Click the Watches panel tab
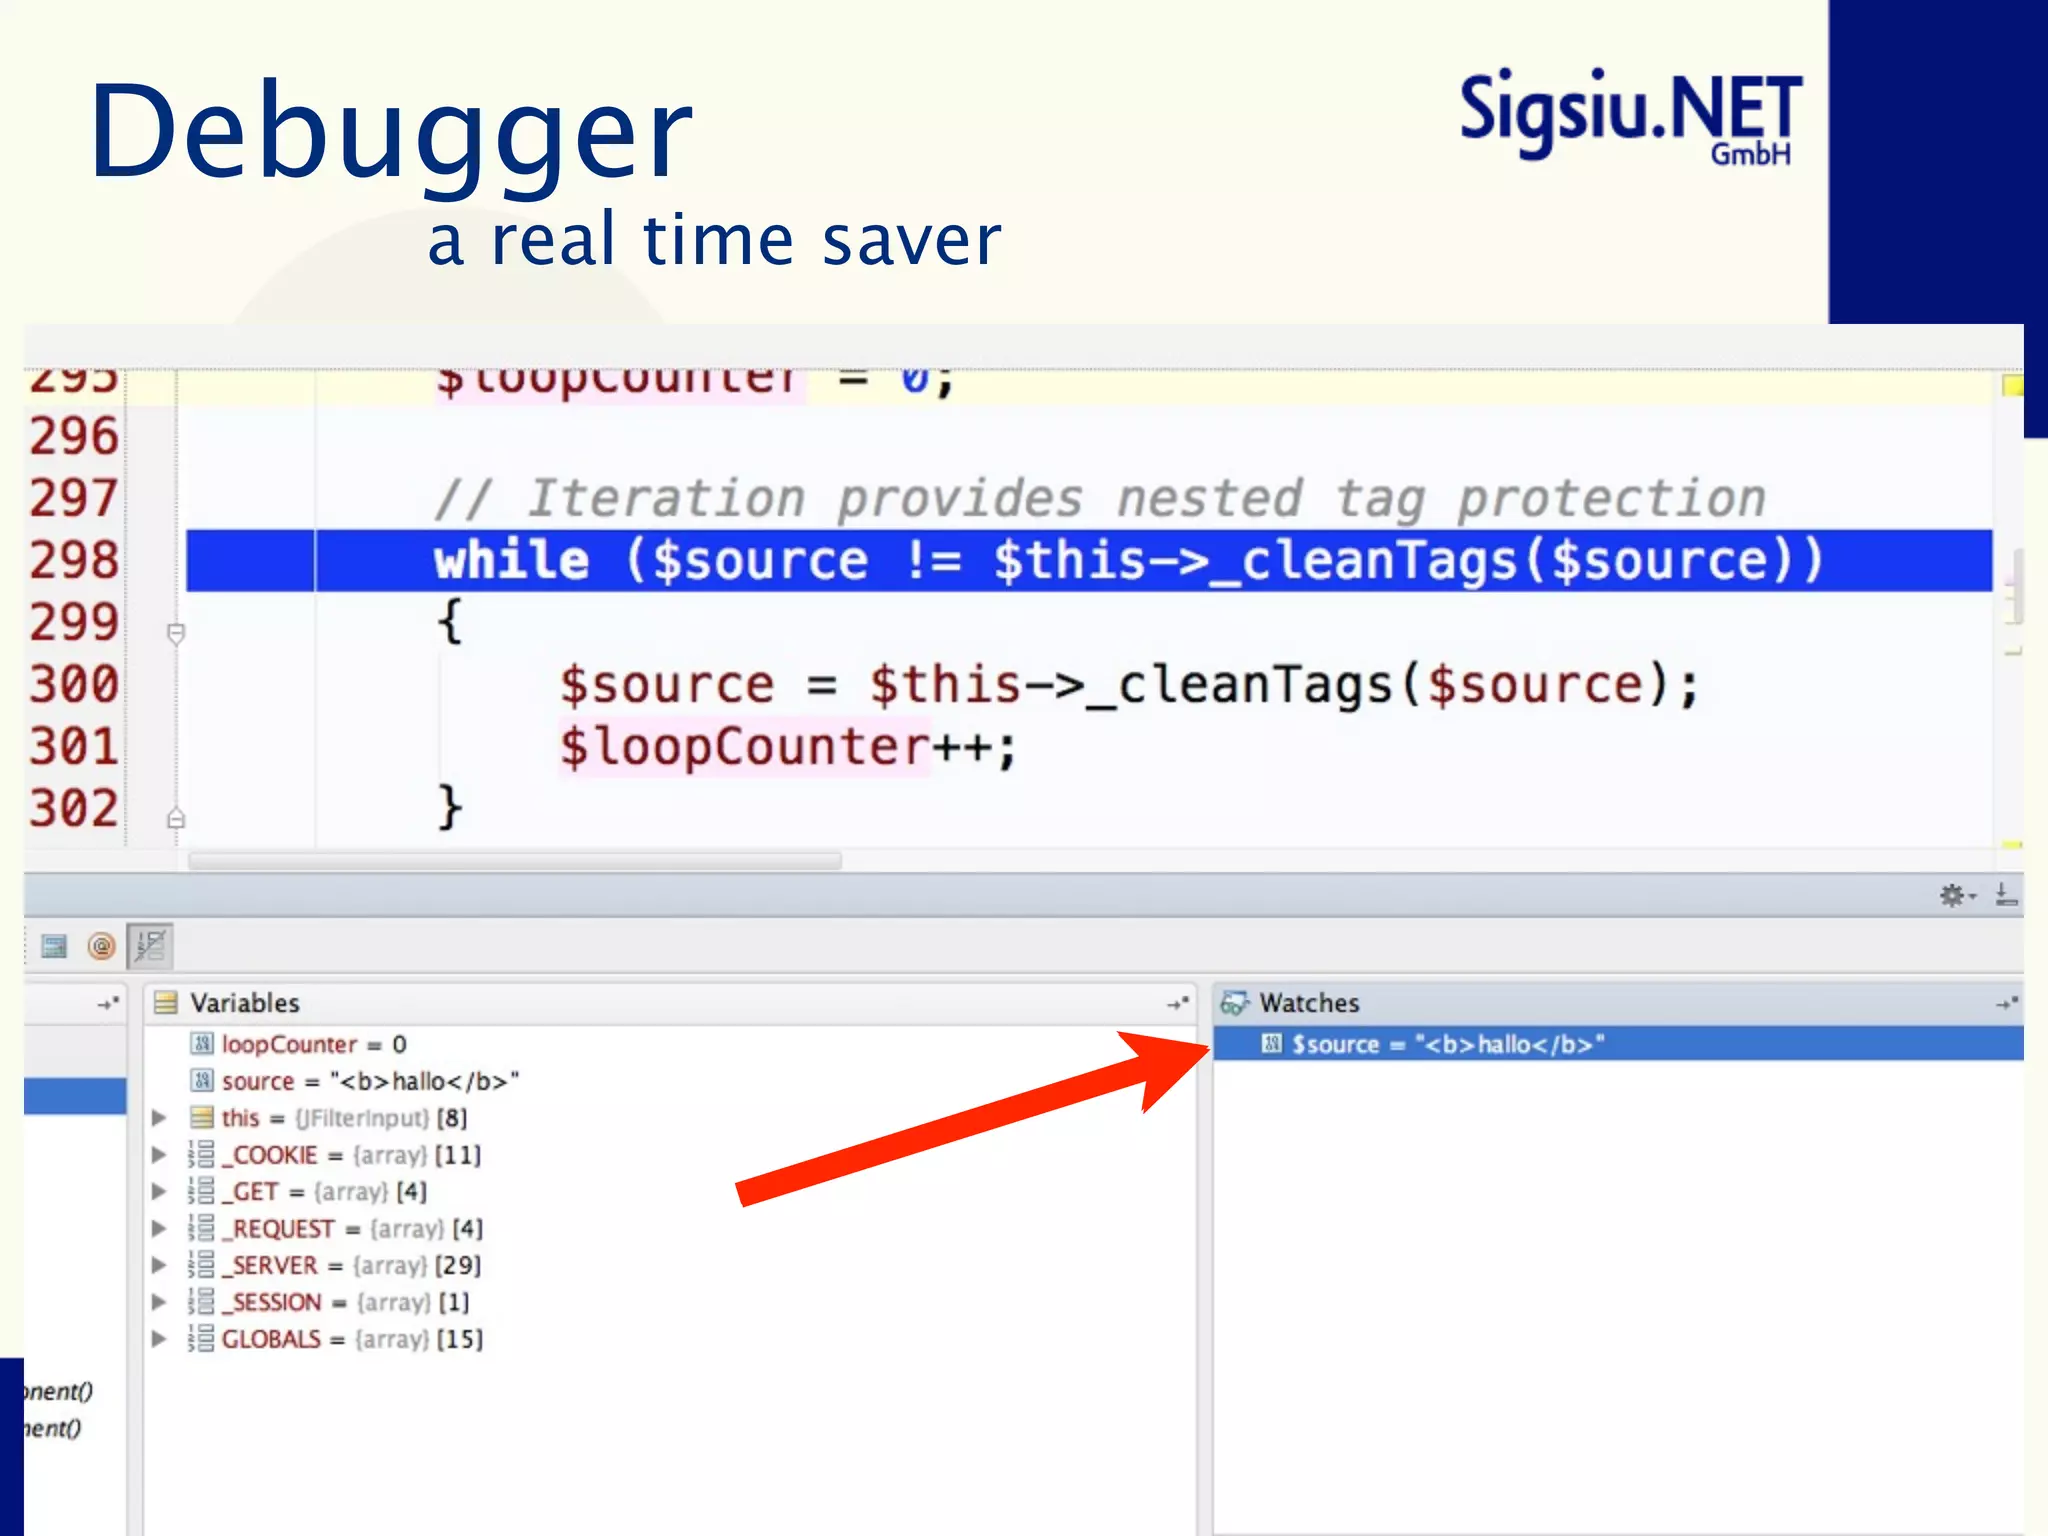 (1309, 1003)
